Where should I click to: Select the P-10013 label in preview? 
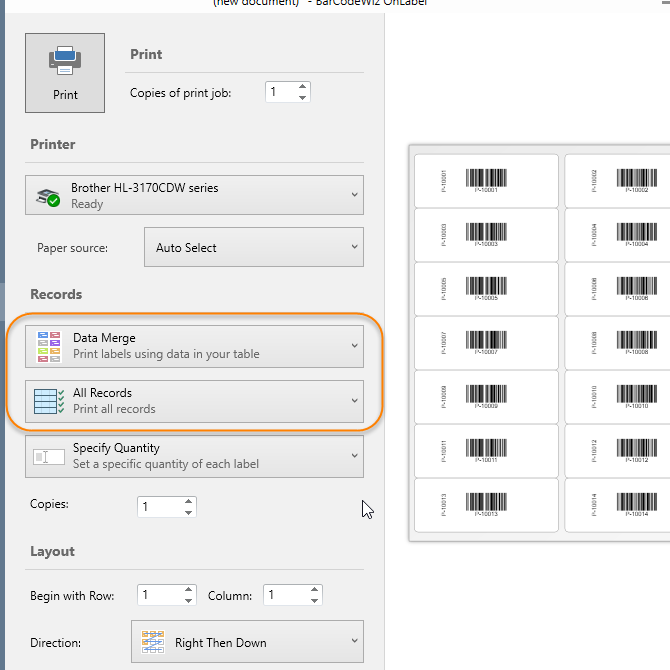(x=486, y=505)
